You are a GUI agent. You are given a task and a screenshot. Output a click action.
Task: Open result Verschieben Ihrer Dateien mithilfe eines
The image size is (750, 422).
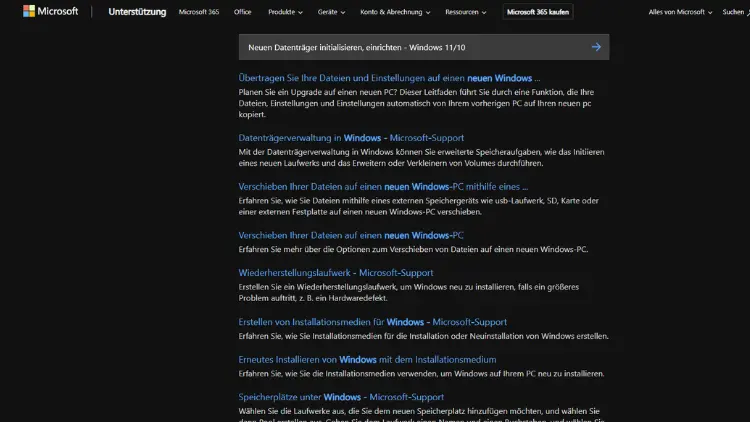click(x=383, y=187)
